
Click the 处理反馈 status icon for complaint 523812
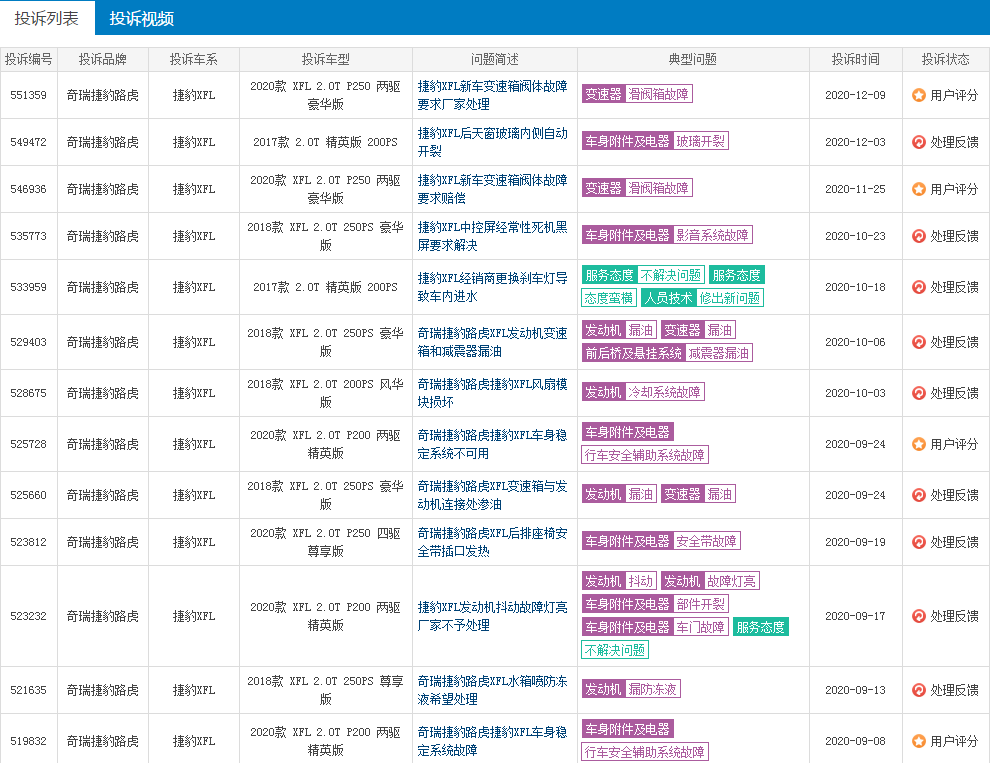point(919,543)
